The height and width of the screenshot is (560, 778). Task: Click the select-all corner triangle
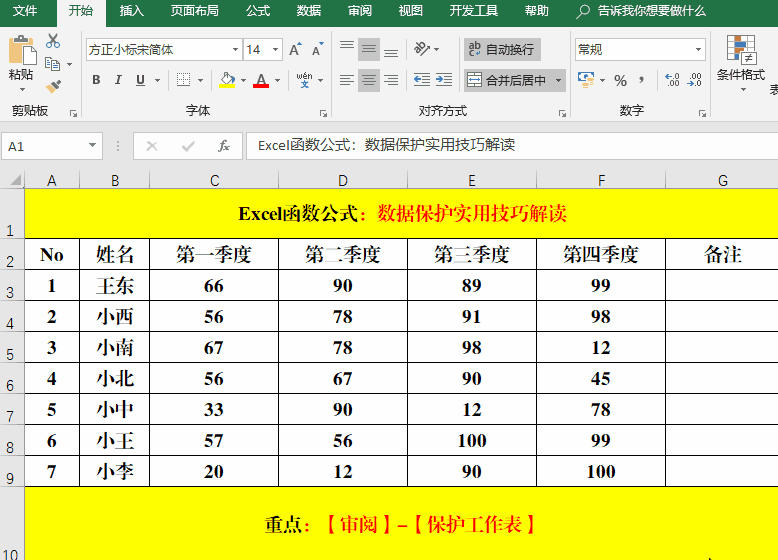[x=15, y=180]
